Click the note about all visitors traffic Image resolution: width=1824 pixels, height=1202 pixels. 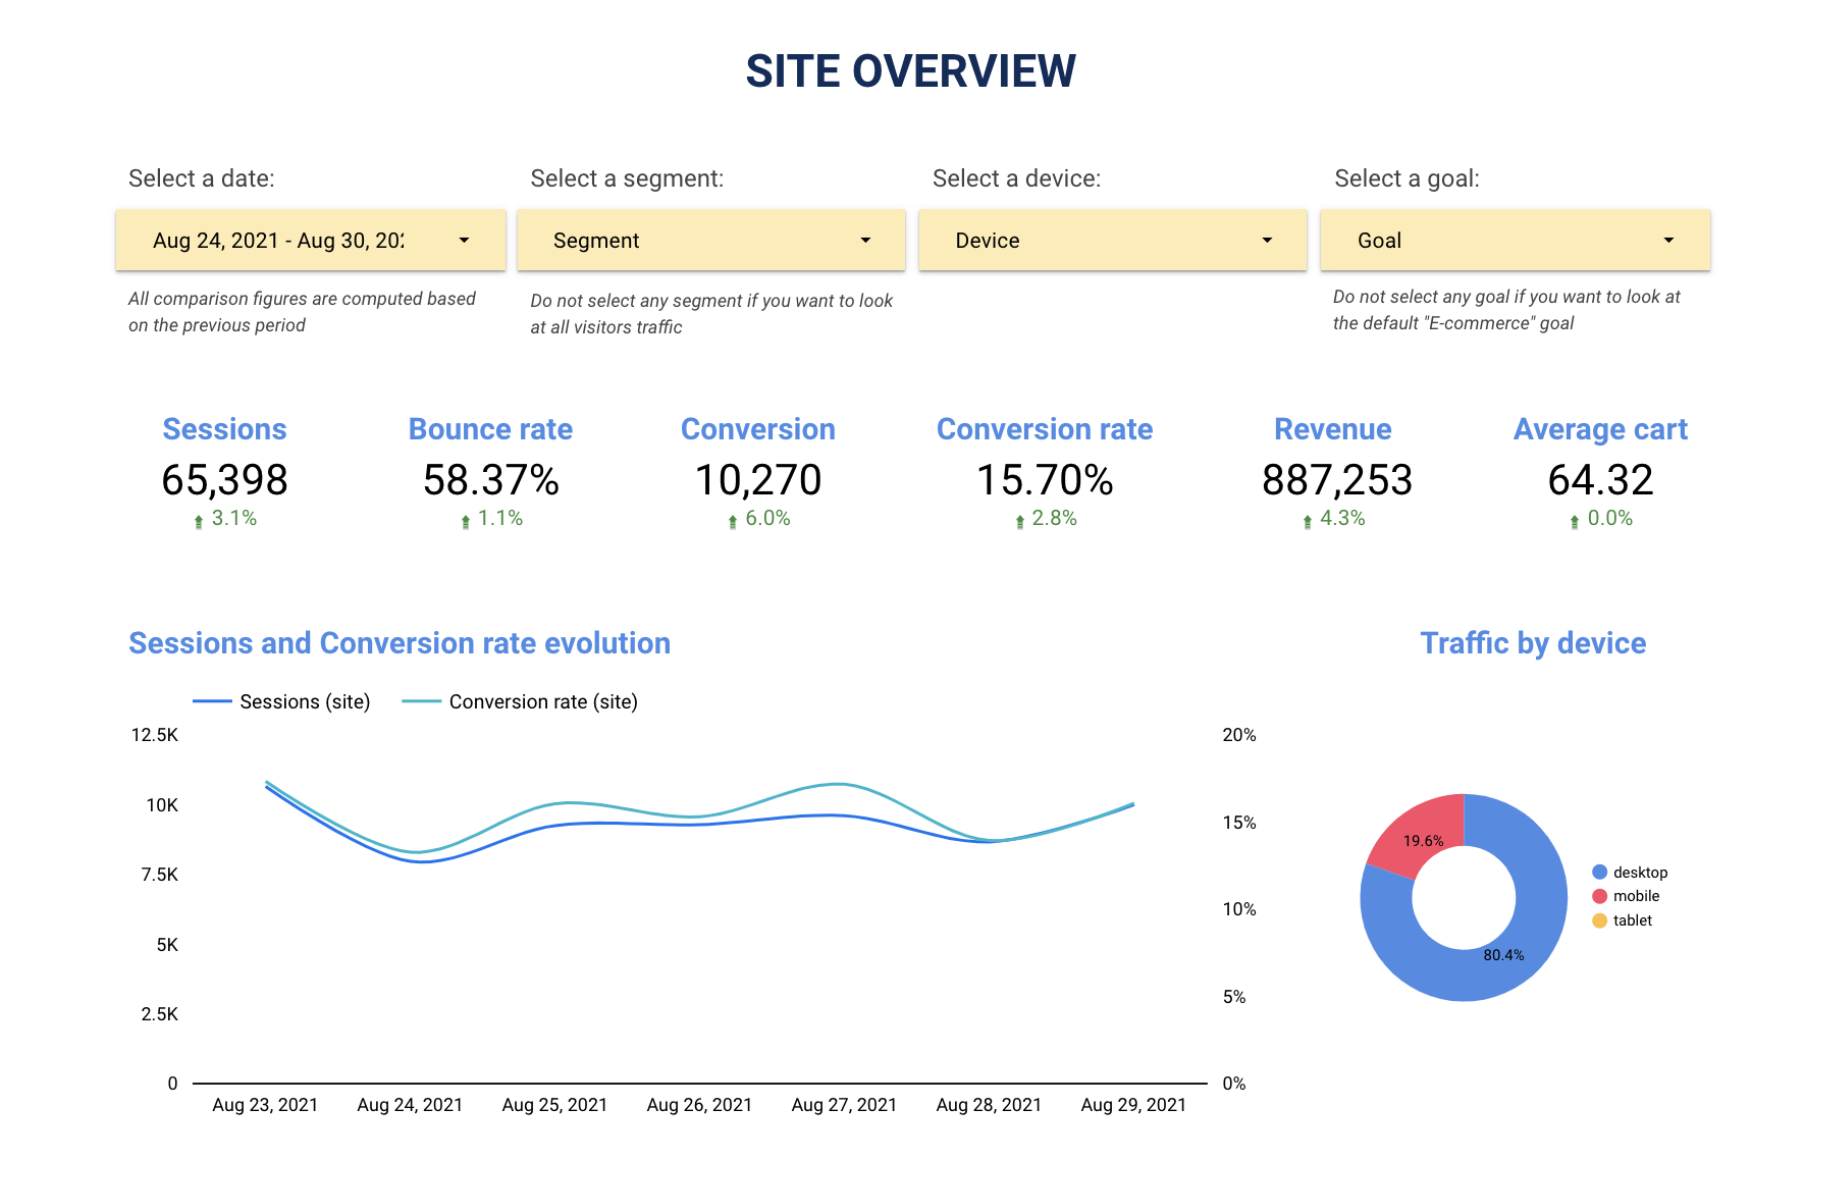[711, 314]
